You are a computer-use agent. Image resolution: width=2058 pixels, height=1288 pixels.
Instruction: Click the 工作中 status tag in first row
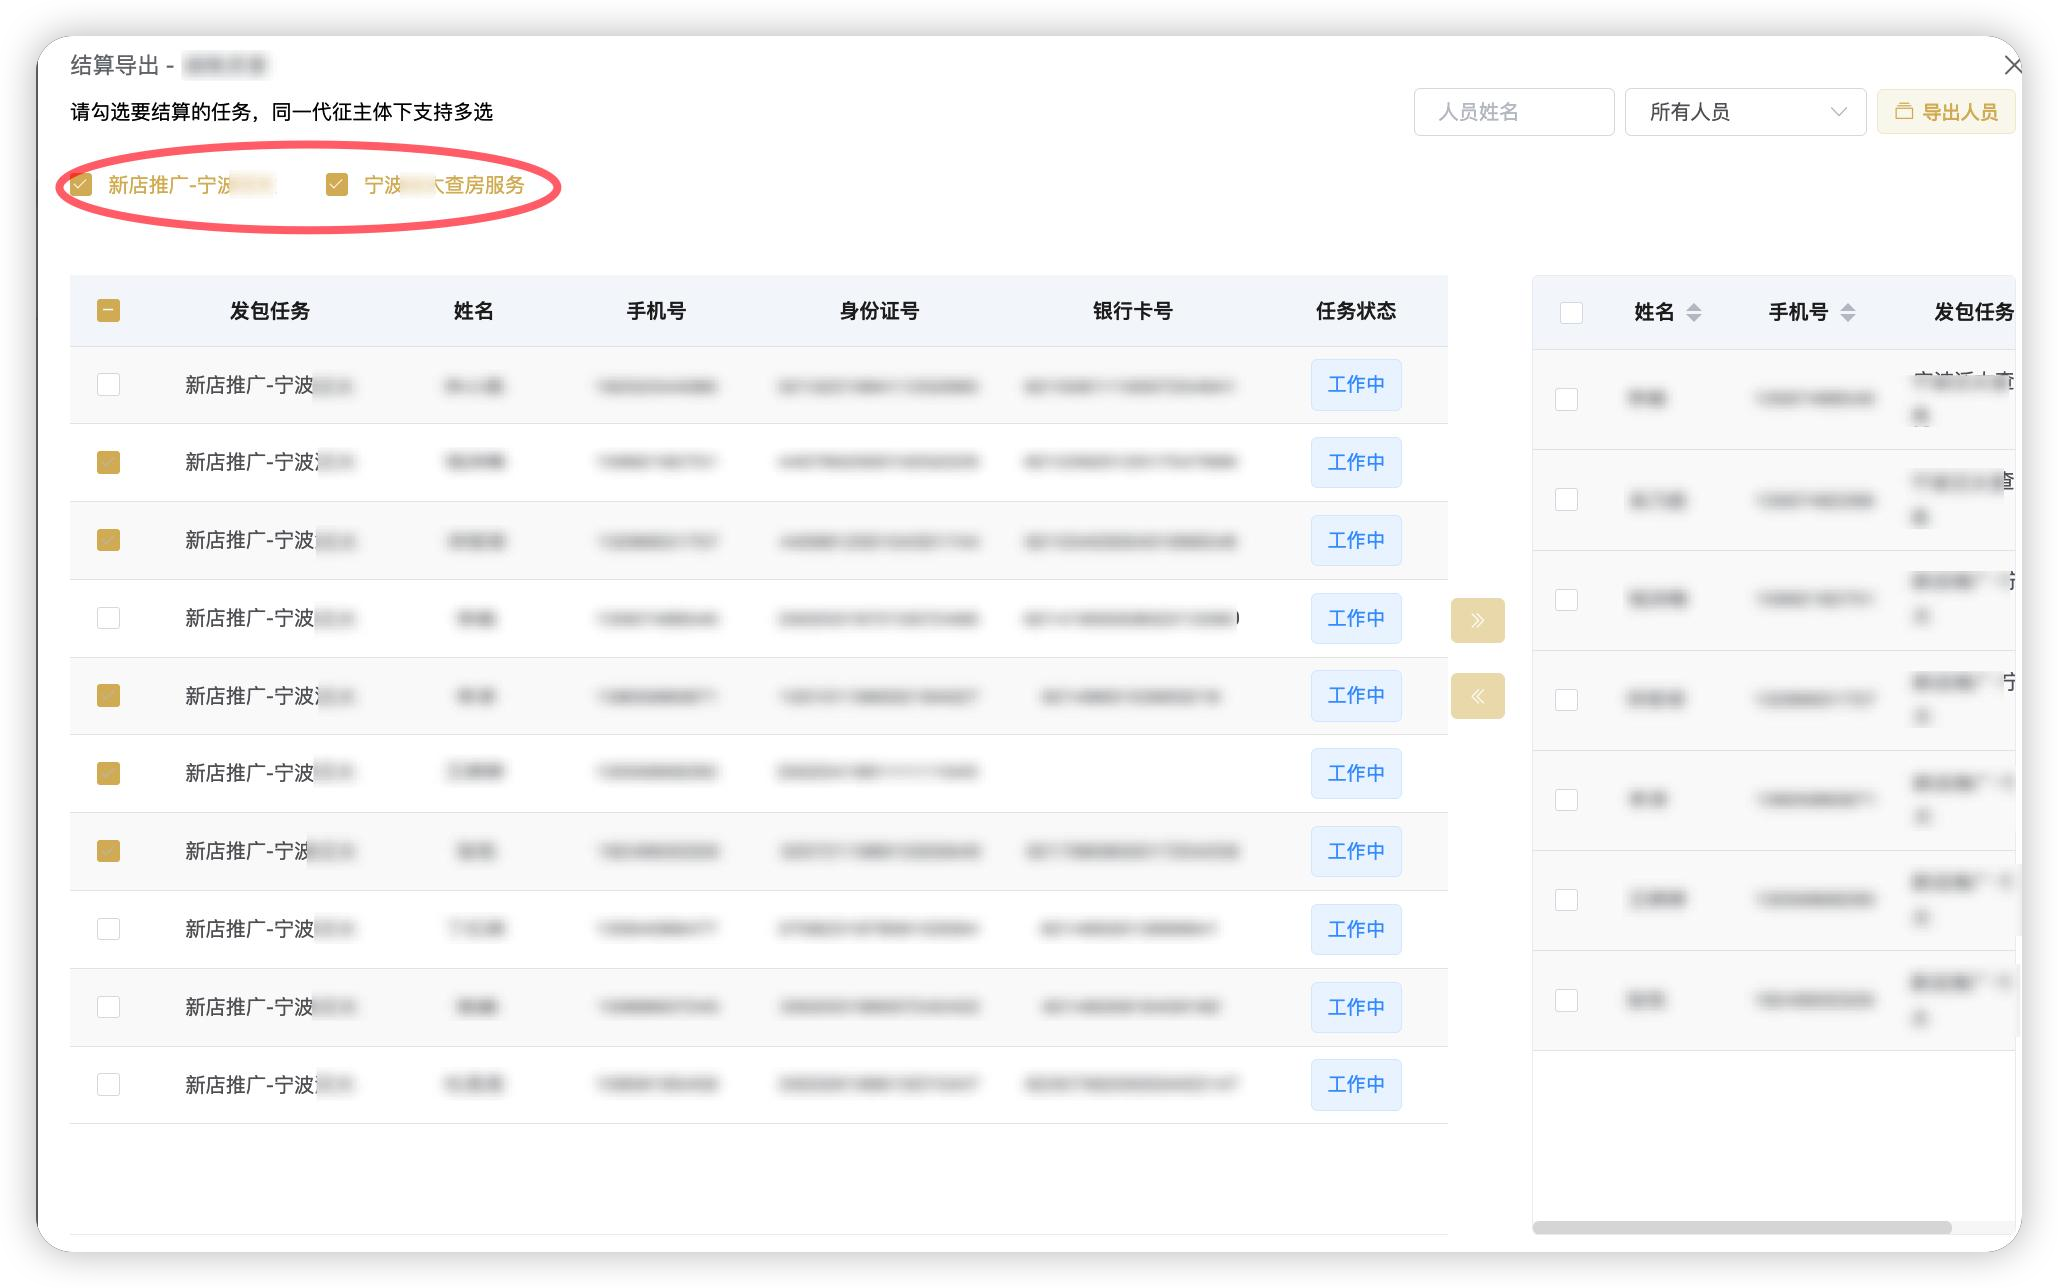1355,385
